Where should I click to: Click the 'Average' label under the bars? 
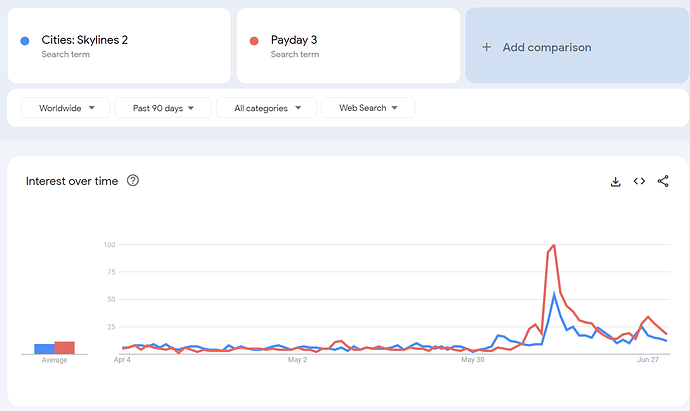point(55,360)
